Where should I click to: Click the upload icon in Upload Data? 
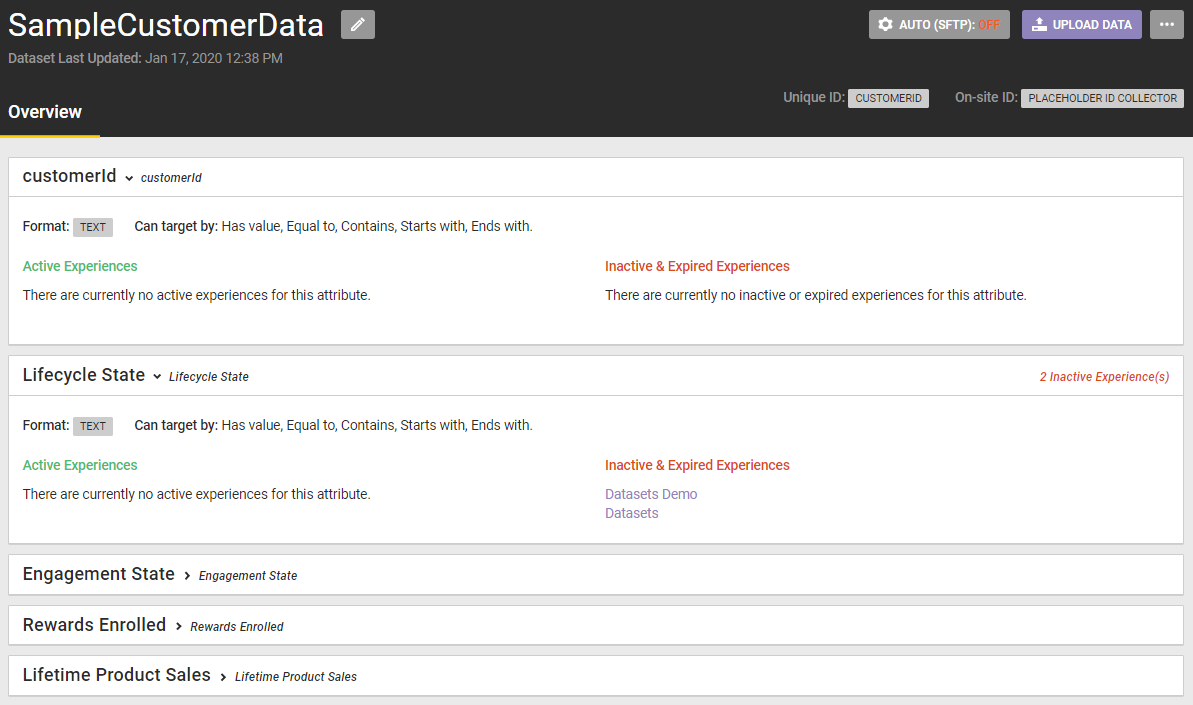point(1039,25)
